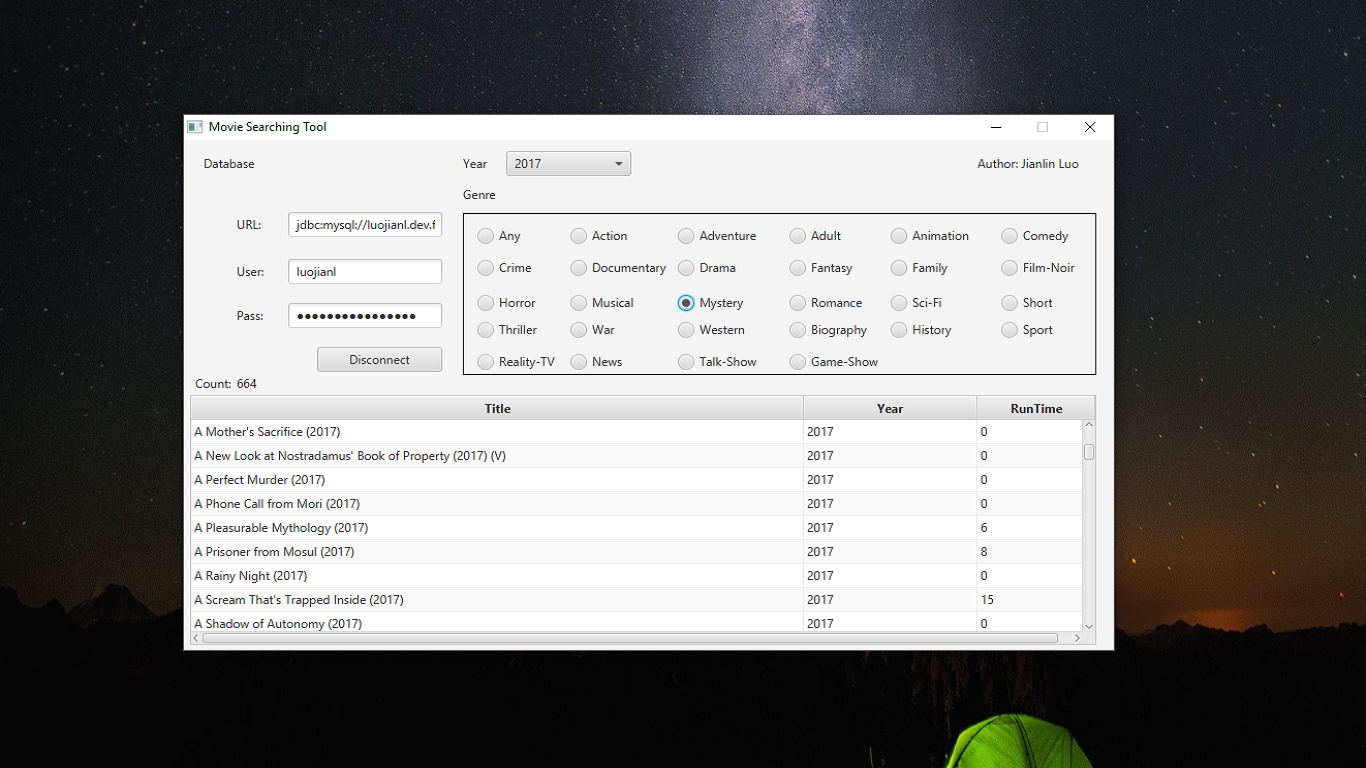Click the app icon in the title bar
The height and width of the screenshot is (768, 1366).
point(195,127)
